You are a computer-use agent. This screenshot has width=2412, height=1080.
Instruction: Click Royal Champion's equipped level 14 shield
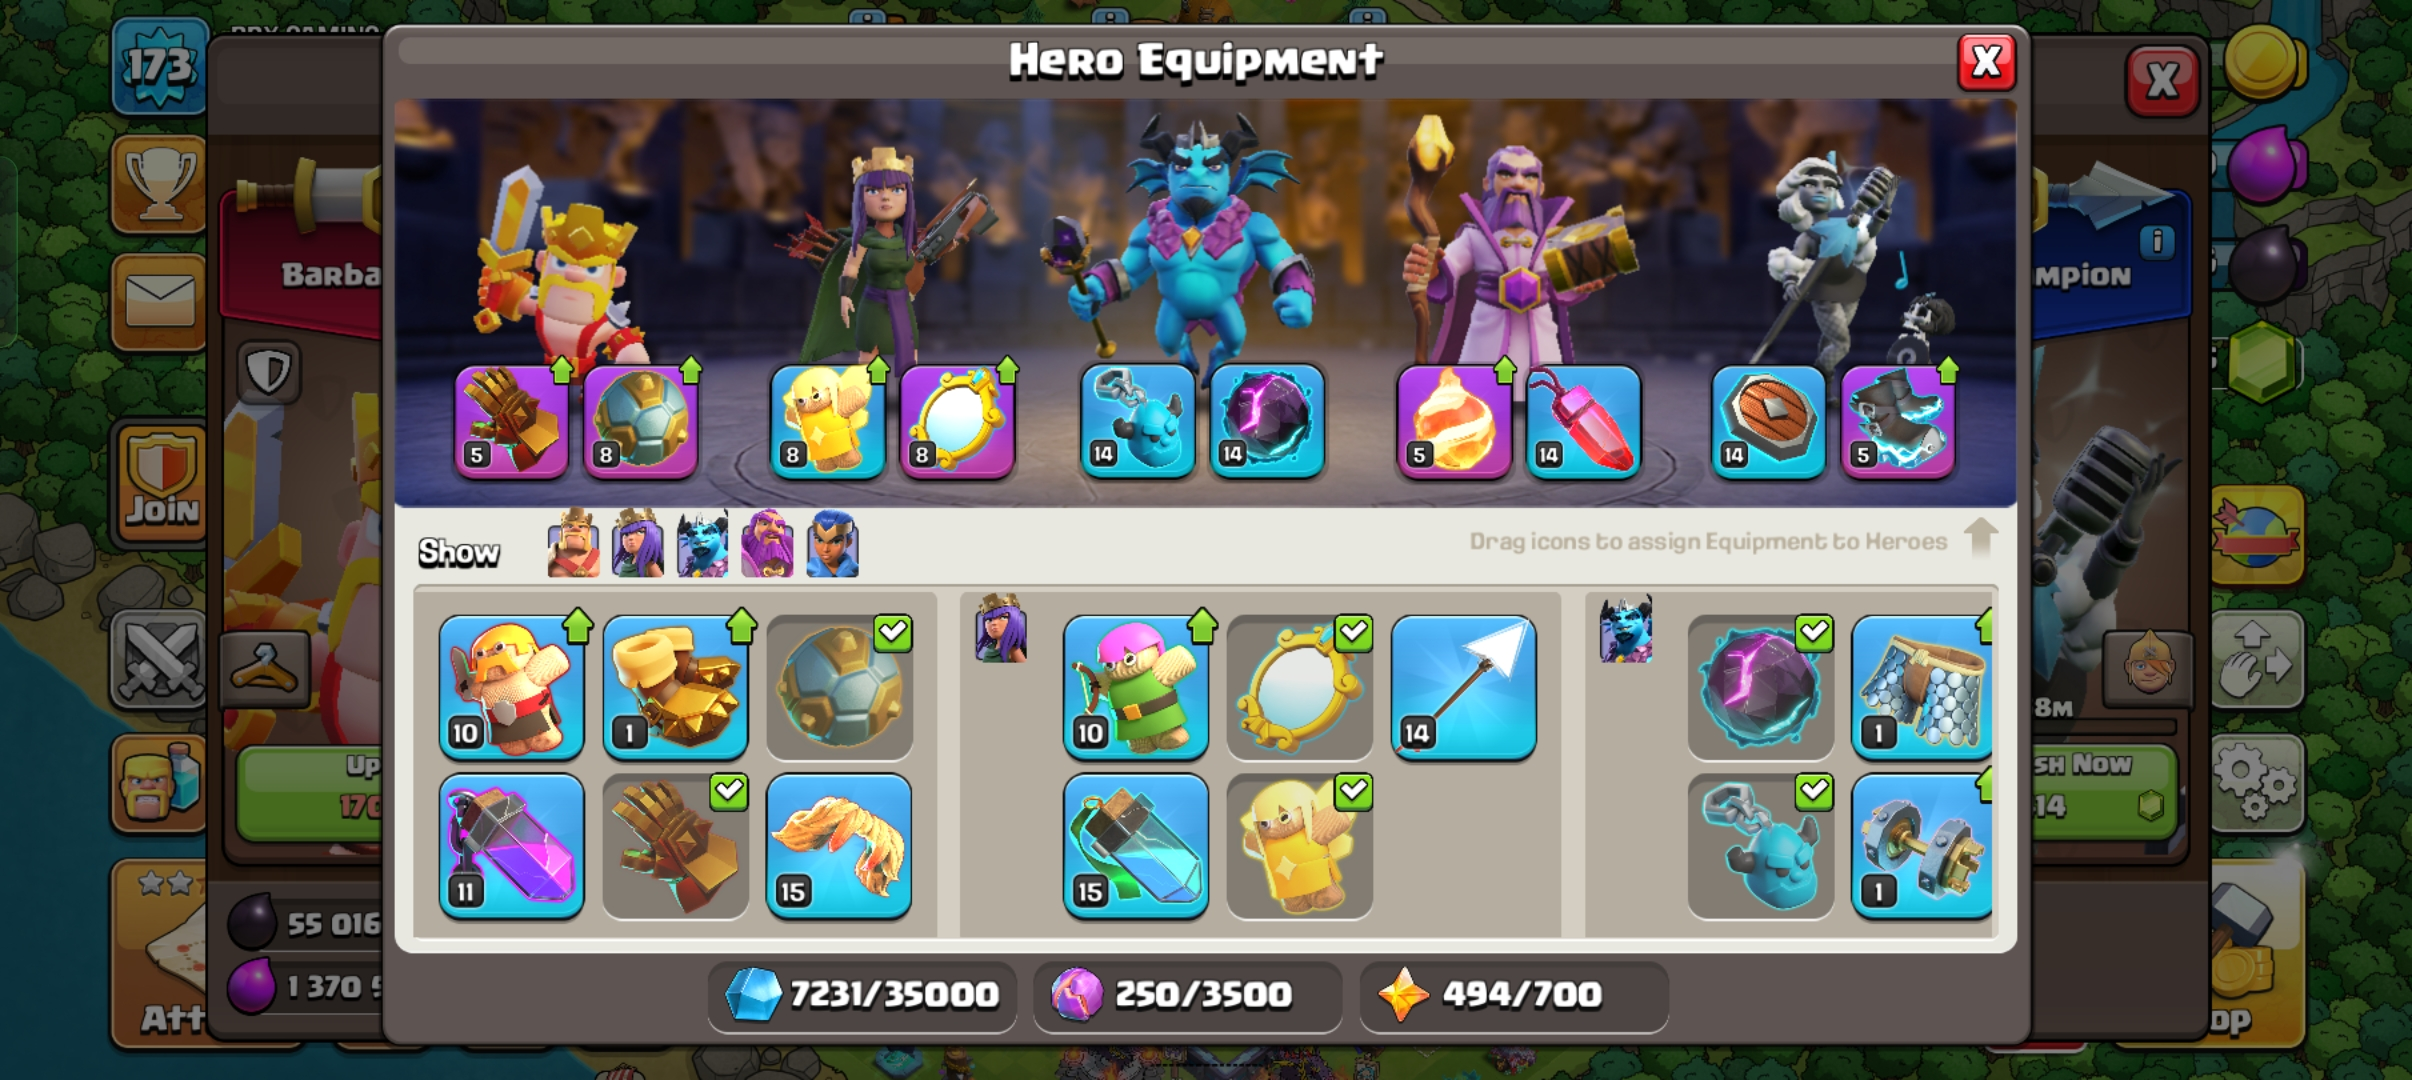coord(1768,421)
